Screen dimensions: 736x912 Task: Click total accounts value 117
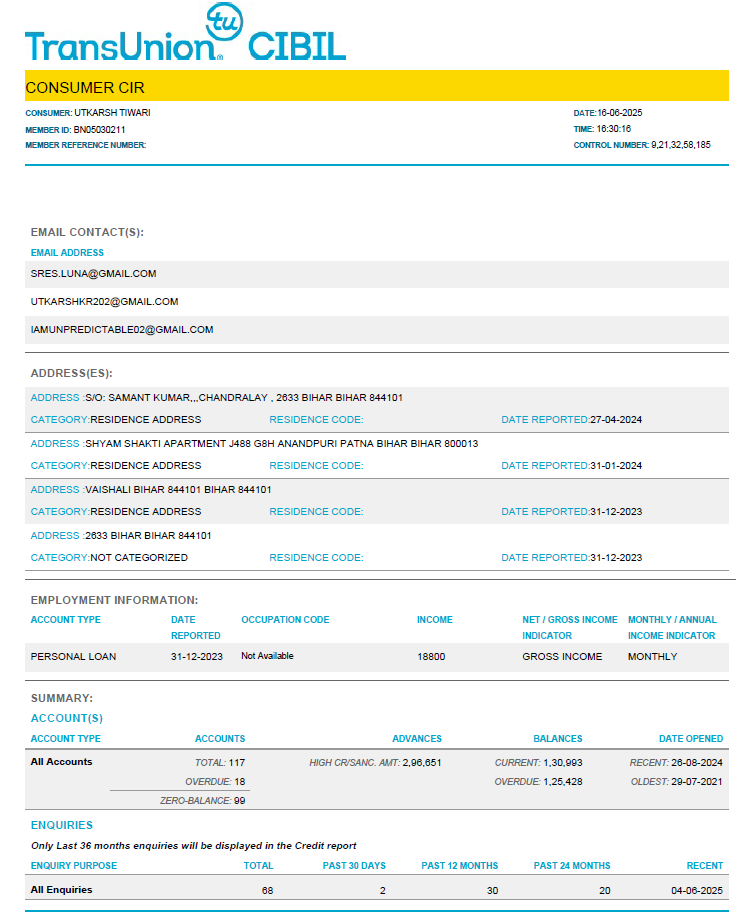[x=237, y=763]
